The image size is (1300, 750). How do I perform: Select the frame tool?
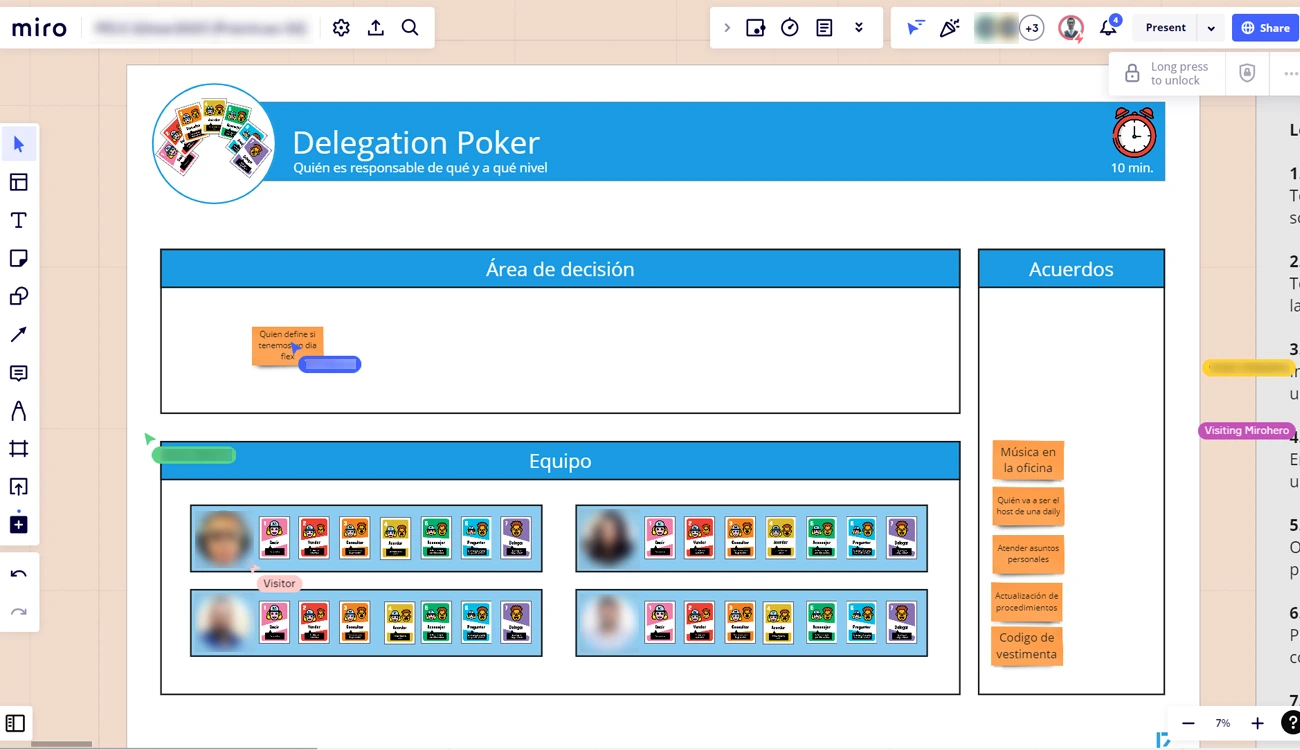tap(18, 448)
